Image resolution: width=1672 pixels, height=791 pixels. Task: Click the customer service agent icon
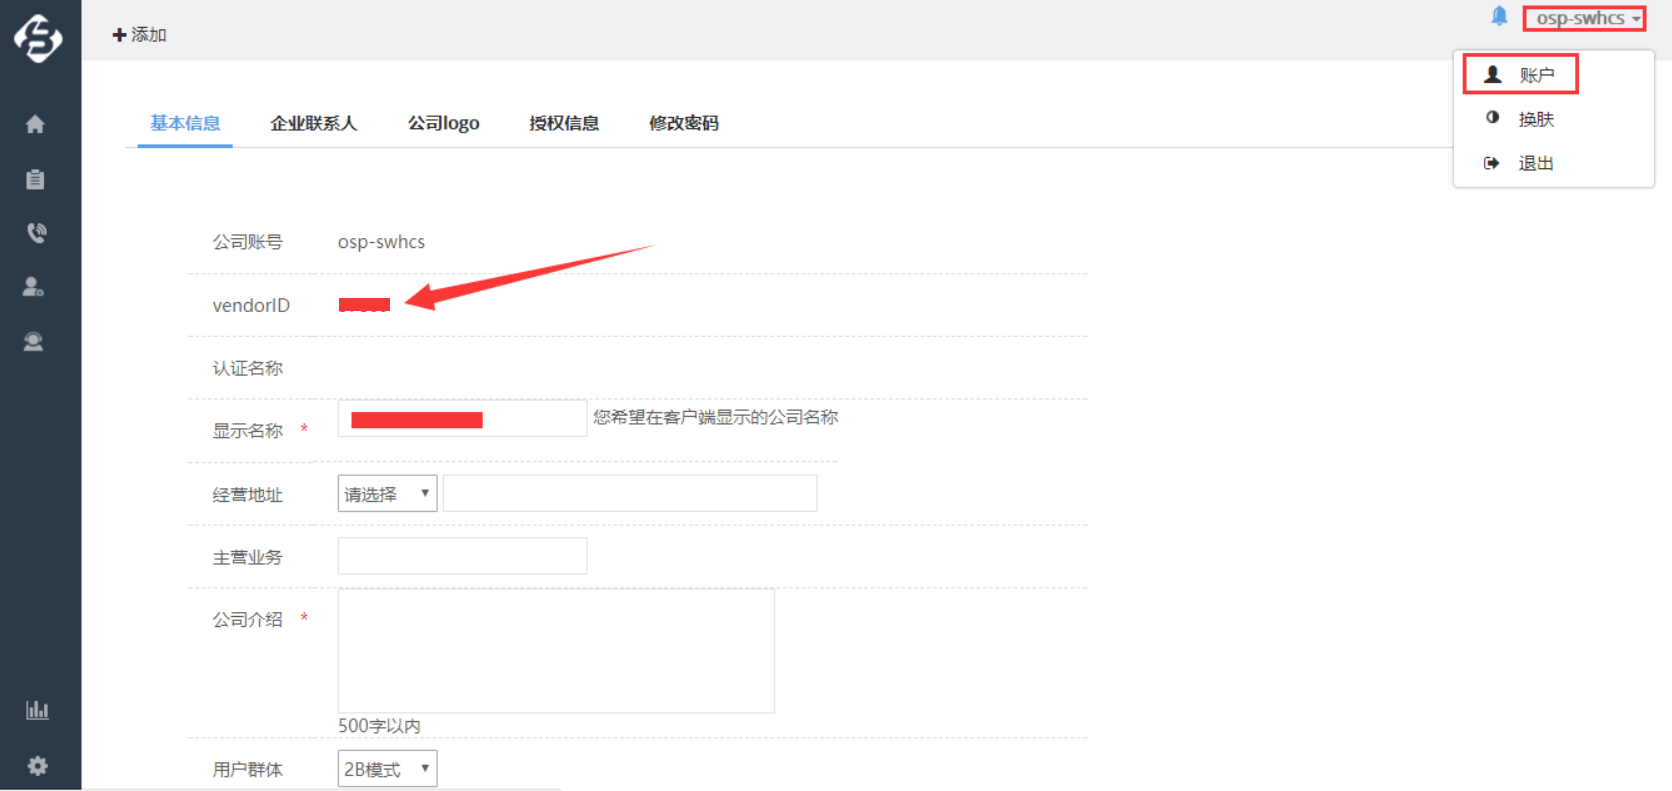point(34,342)
